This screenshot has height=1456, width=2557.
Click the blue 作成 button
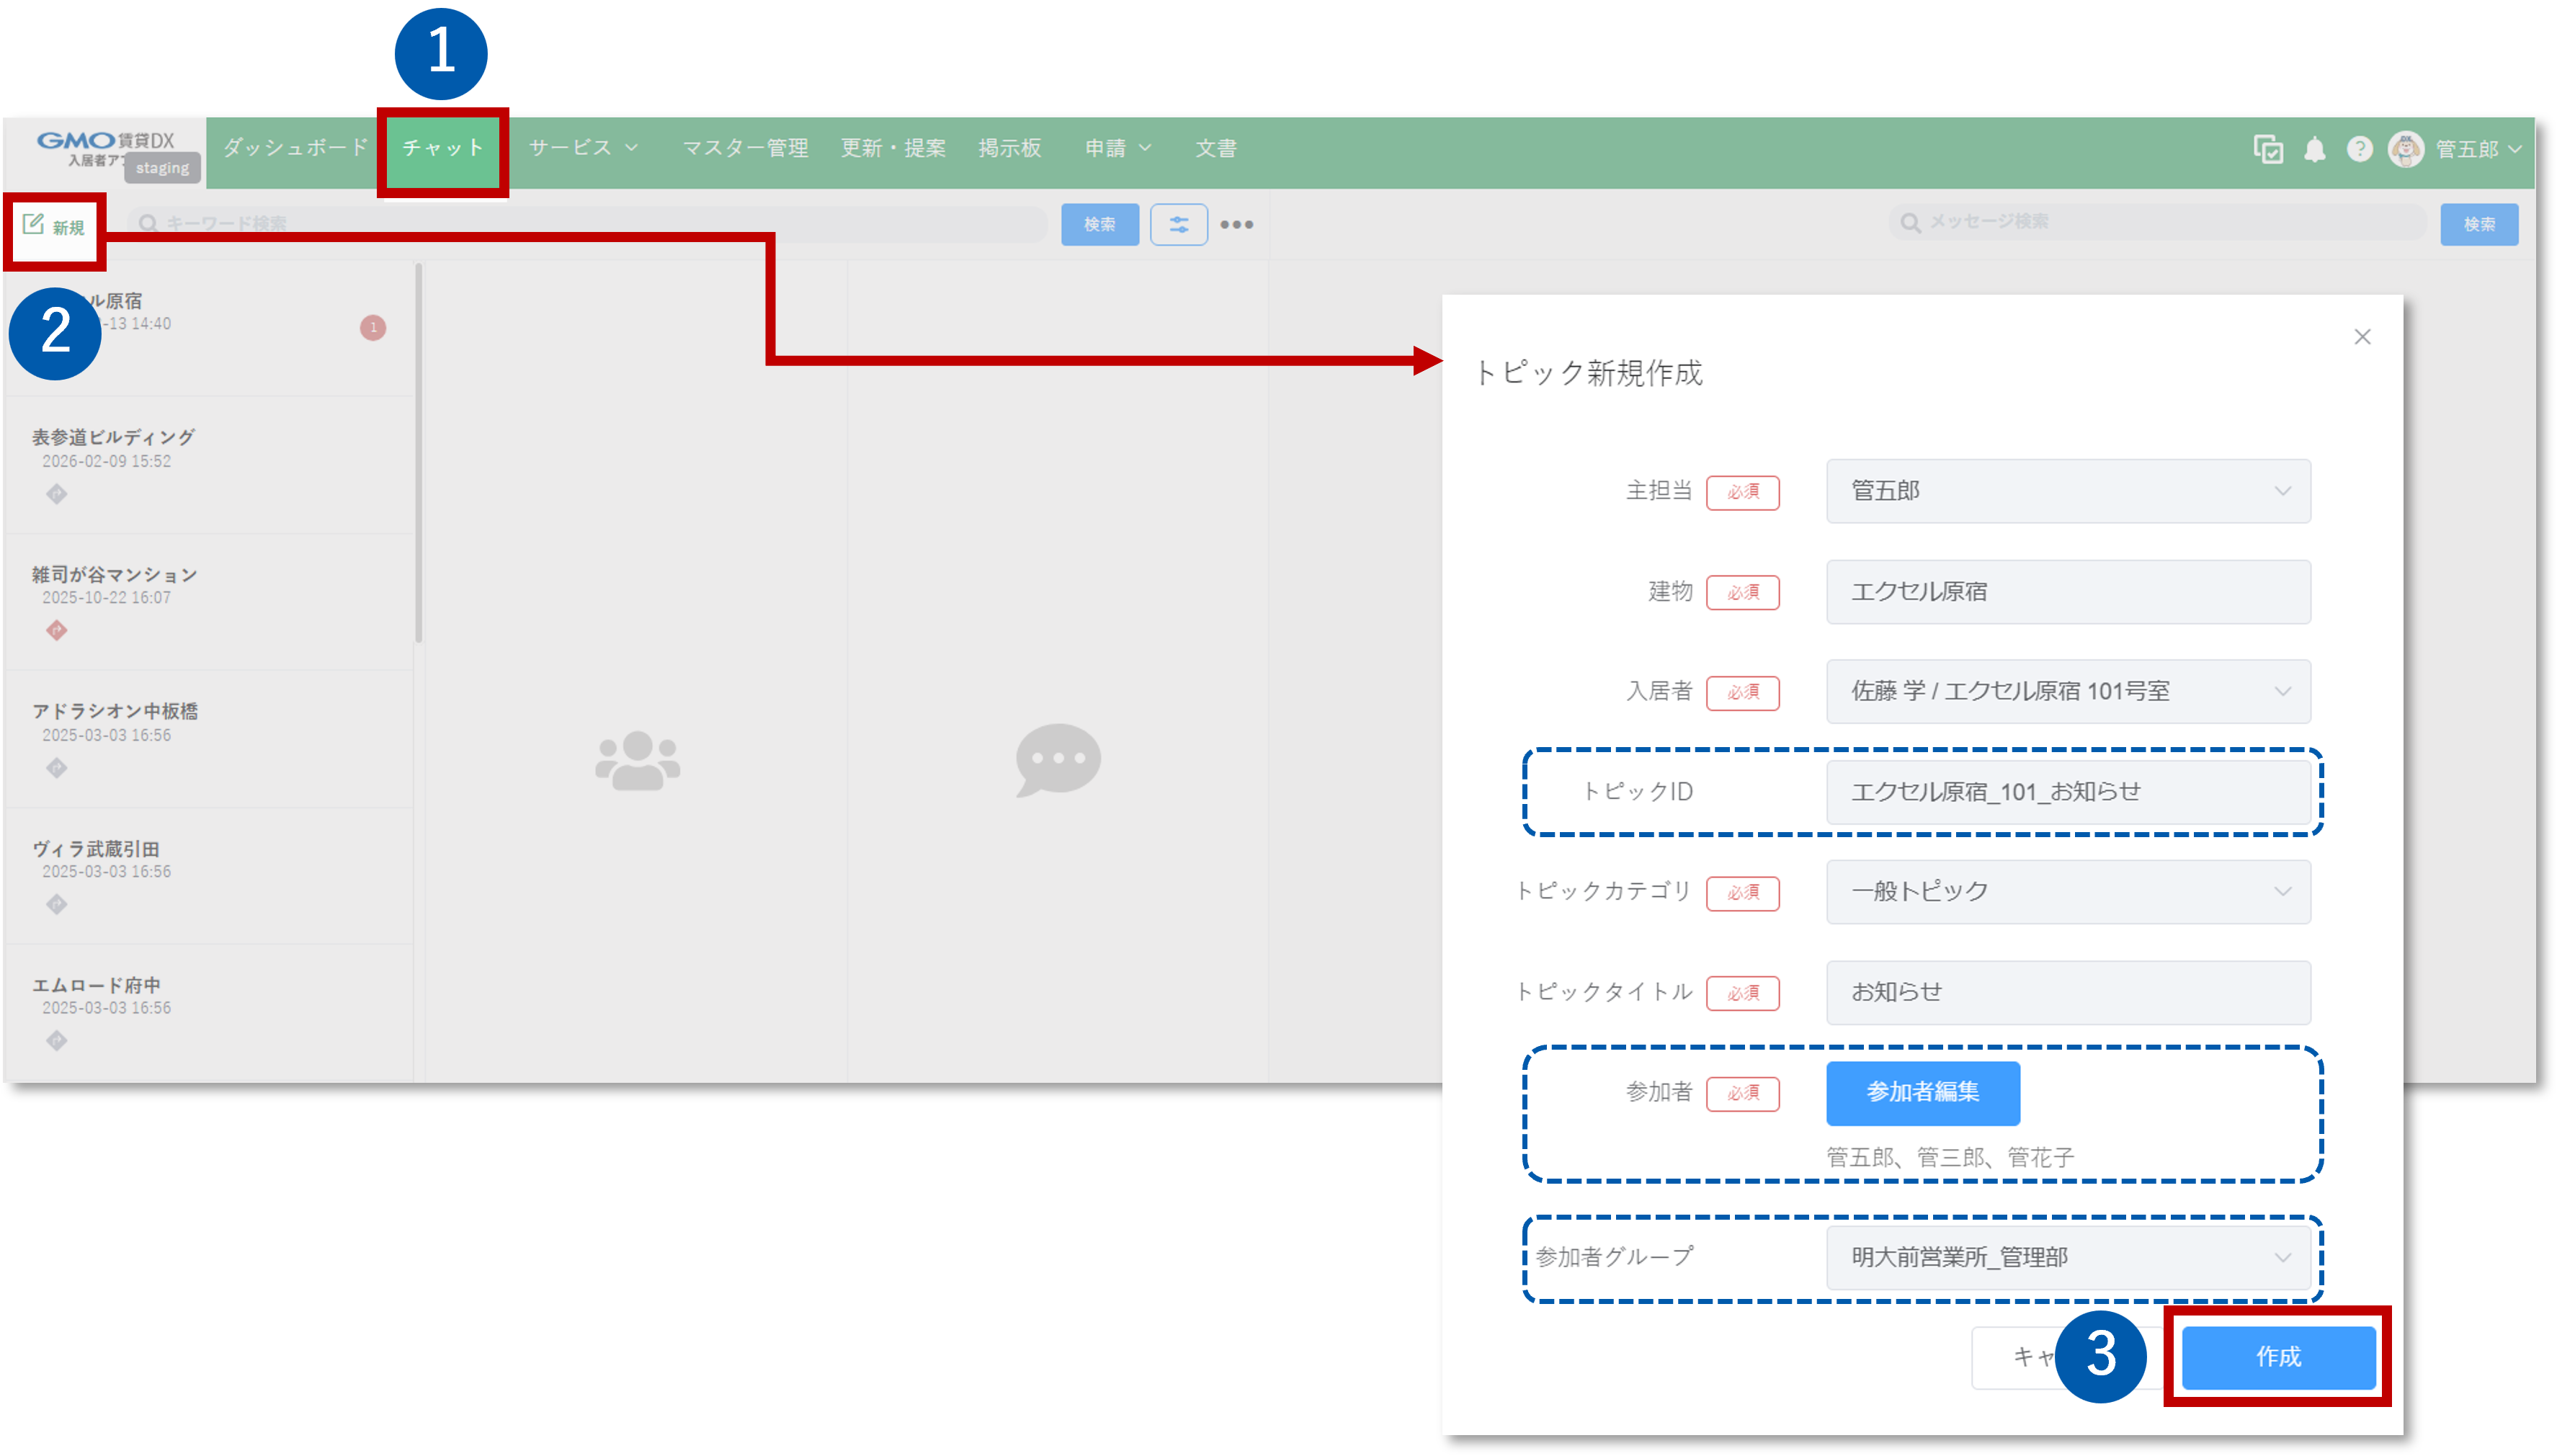coord(2278,1357)
